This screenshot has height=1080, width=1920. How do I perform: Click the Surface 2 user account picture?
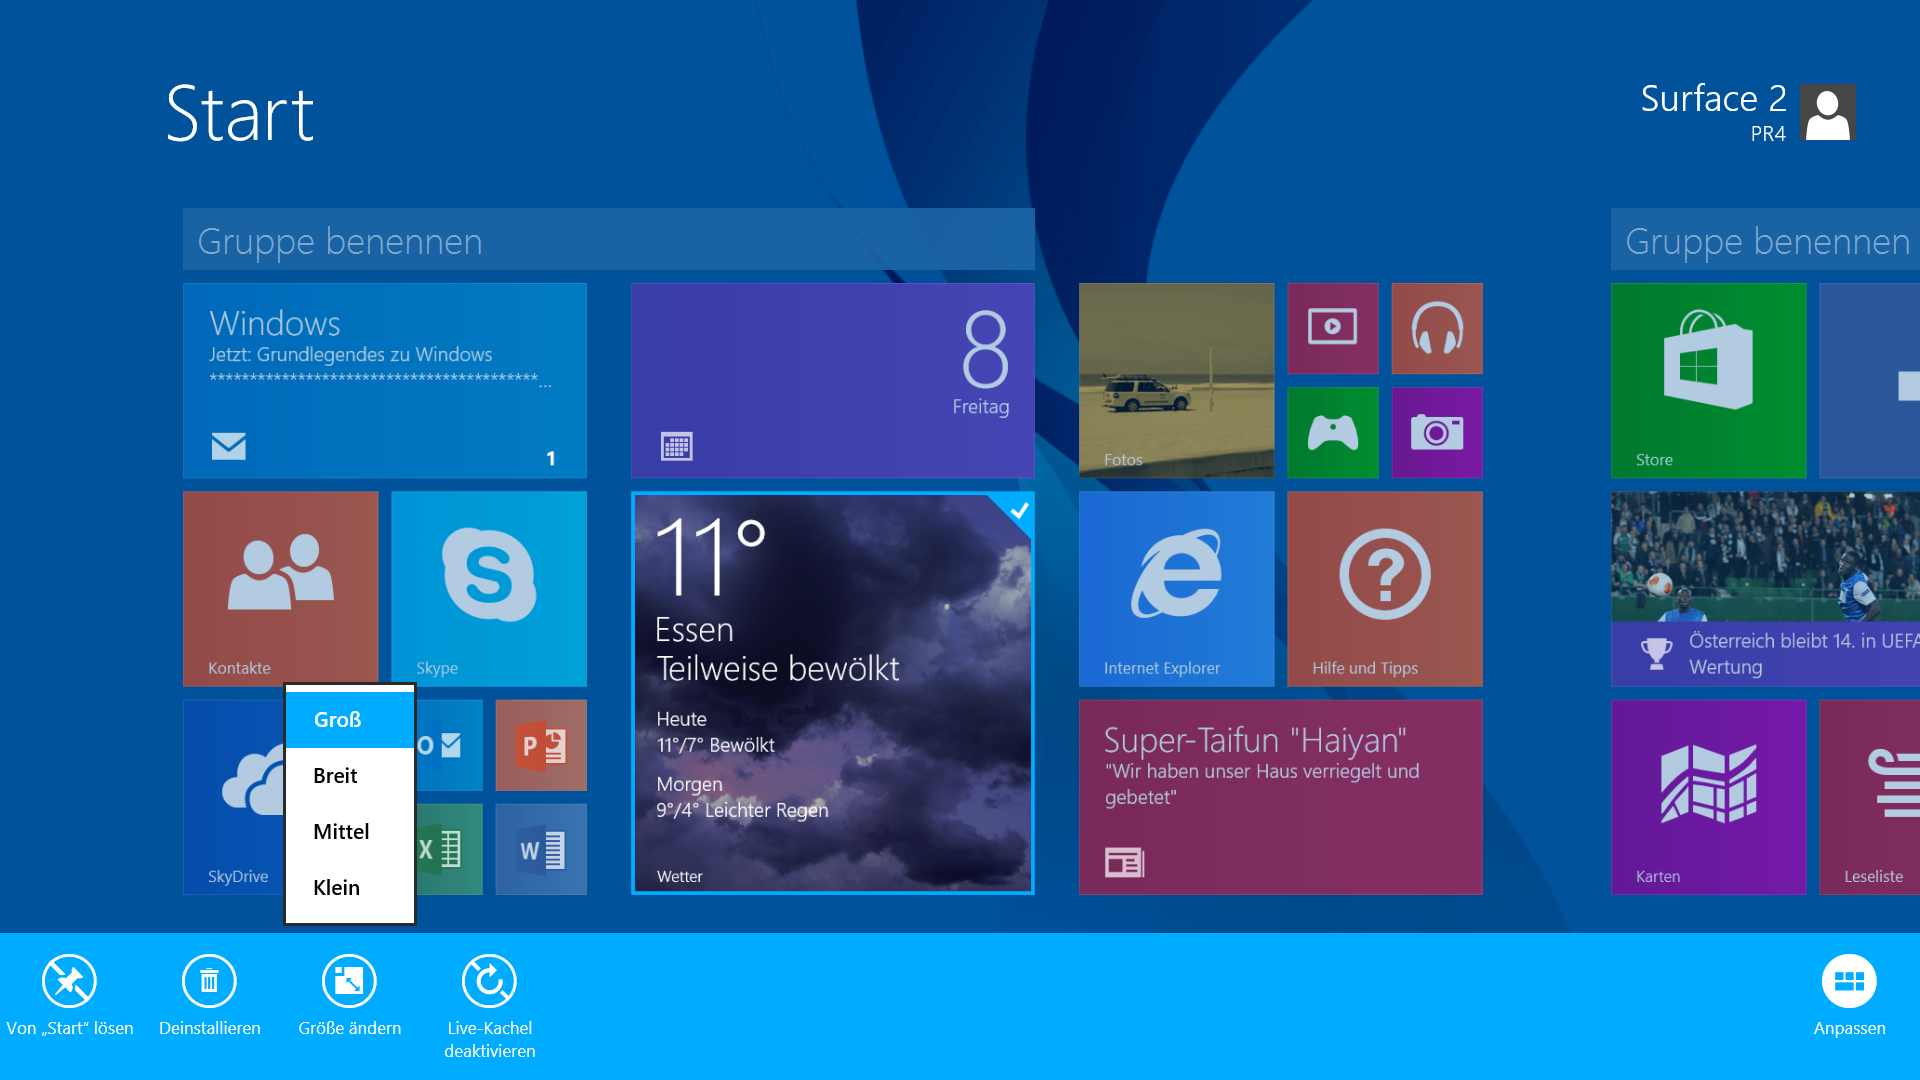(x=1827, y=112)
